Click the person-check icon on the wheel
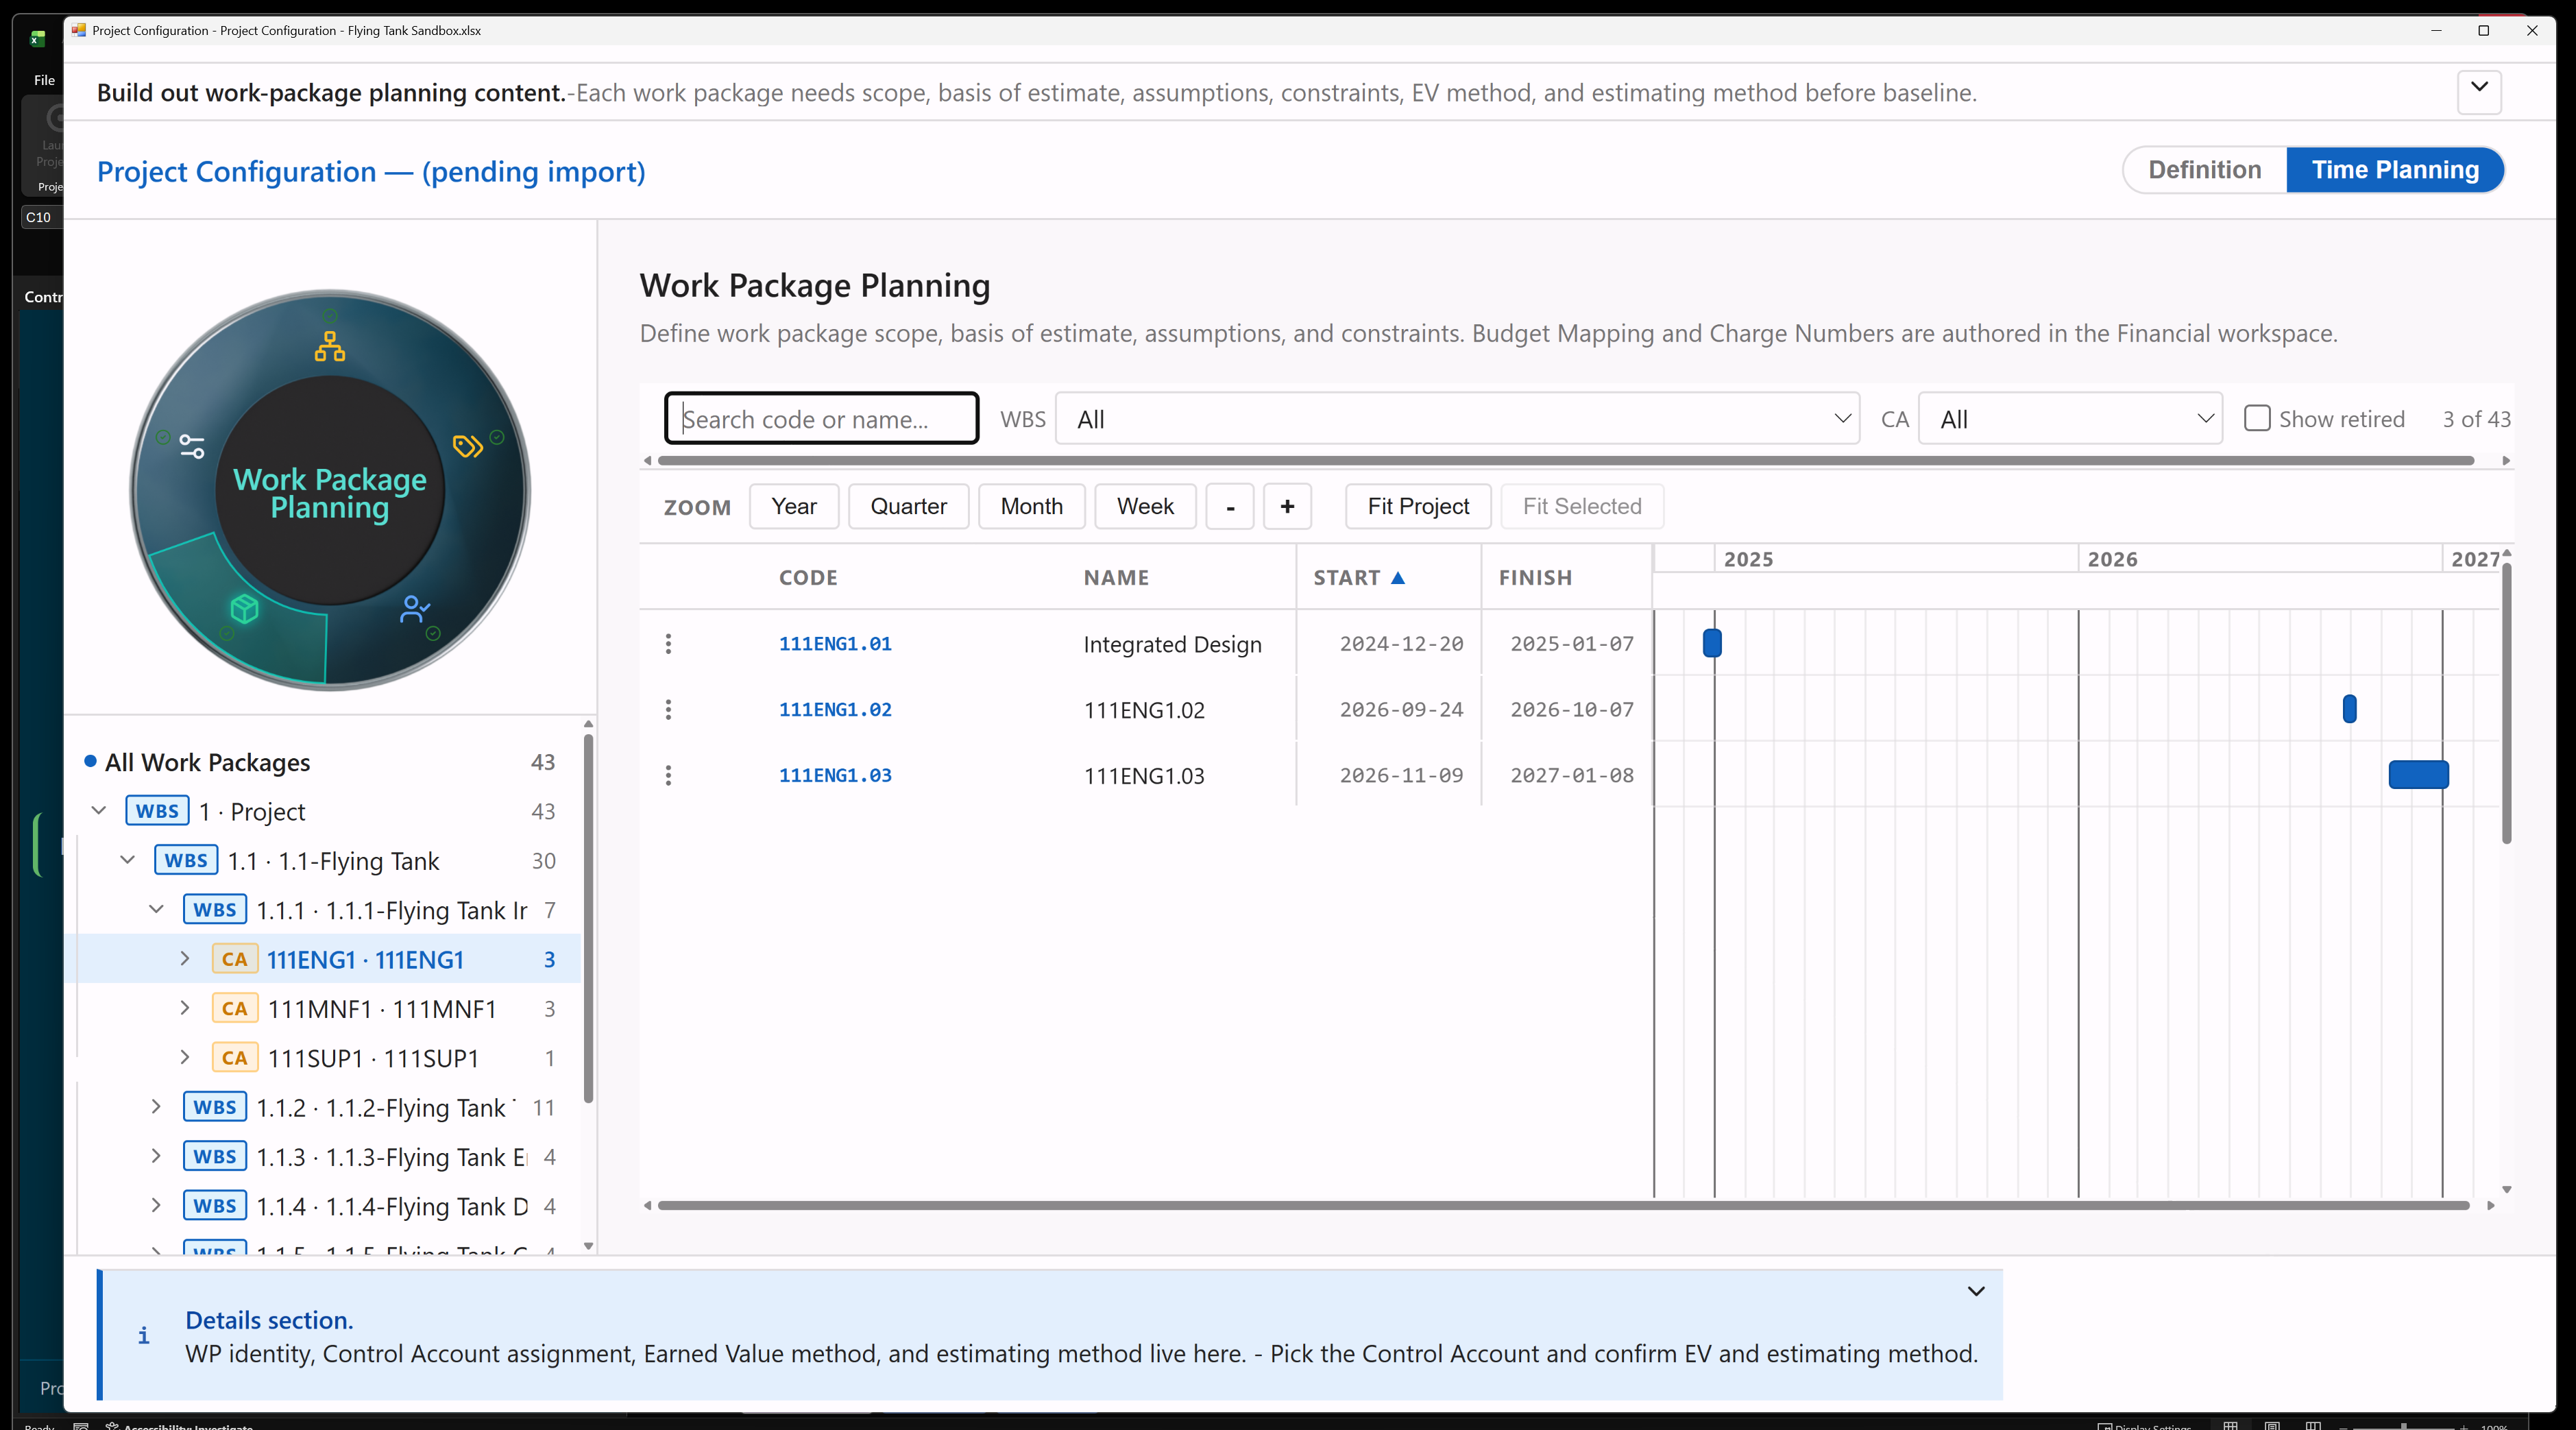The height and width of the screenshot is (1430, 2576). (x=414, y=608)
